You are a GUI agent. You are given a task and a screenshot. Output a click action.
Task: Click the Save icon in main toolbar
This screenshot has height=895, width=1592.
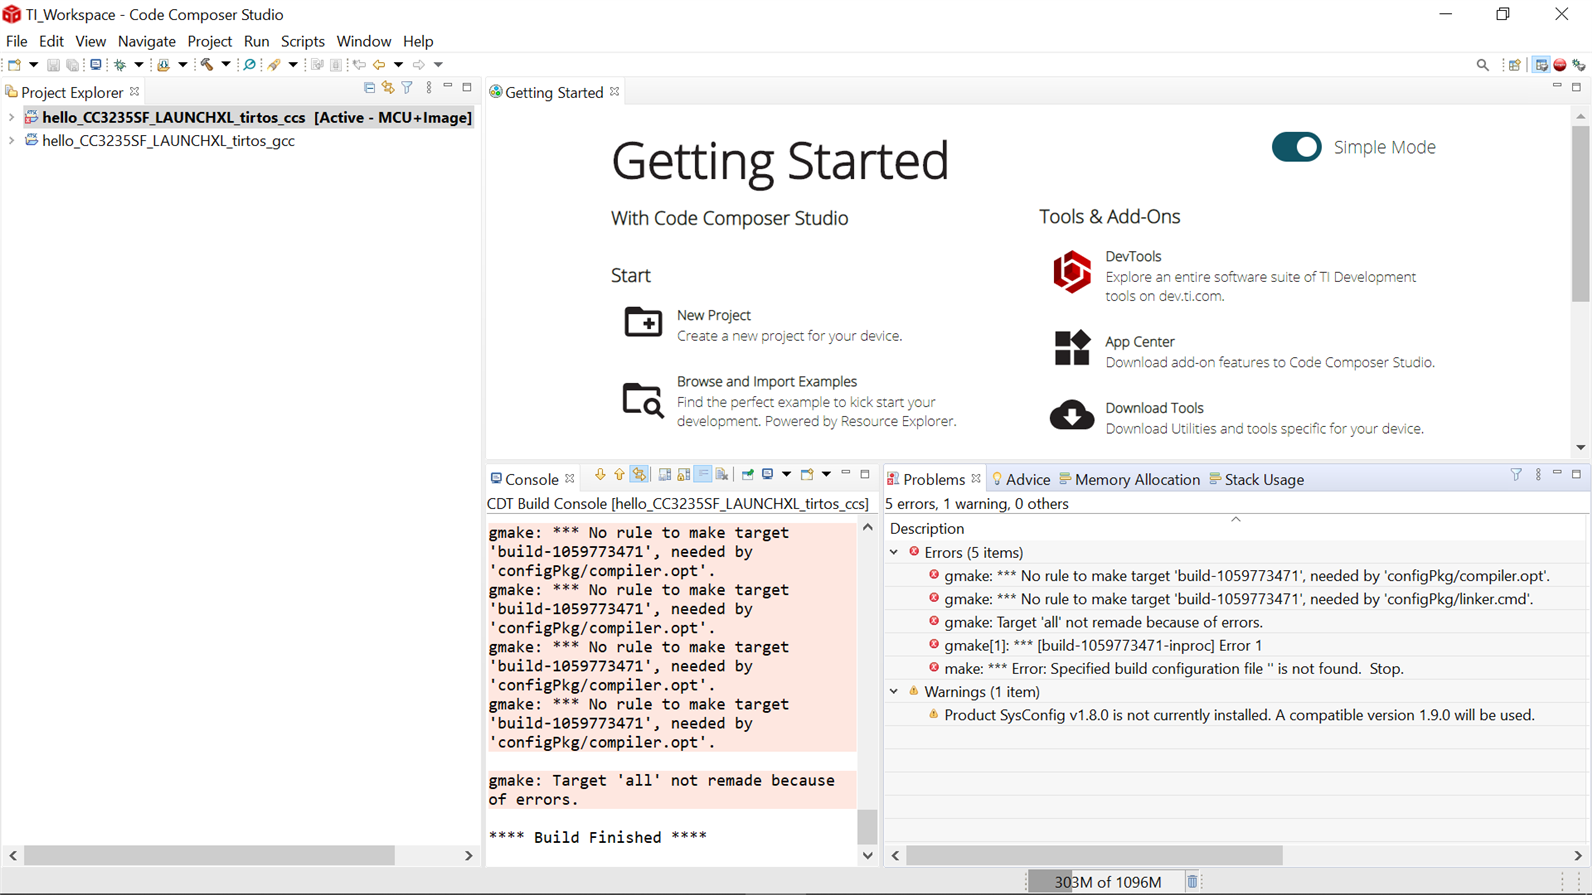(53, 65)
